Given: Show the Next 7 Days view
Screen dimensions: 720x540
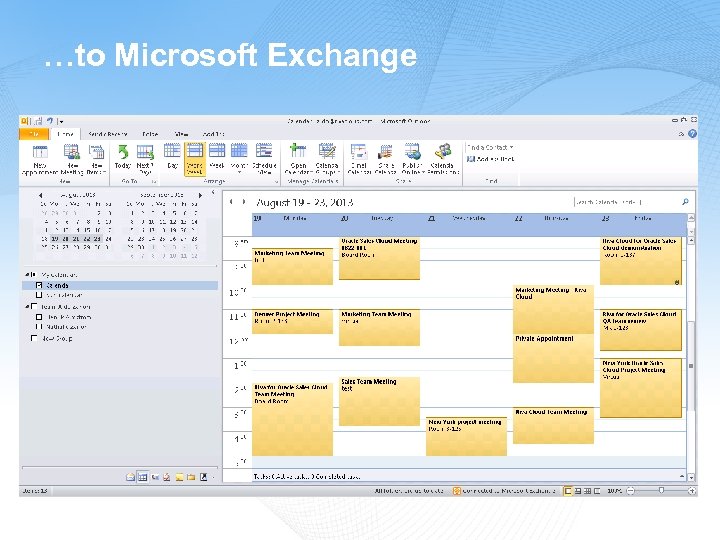Looking at the screenshot, I should click(x=145, y=160).
